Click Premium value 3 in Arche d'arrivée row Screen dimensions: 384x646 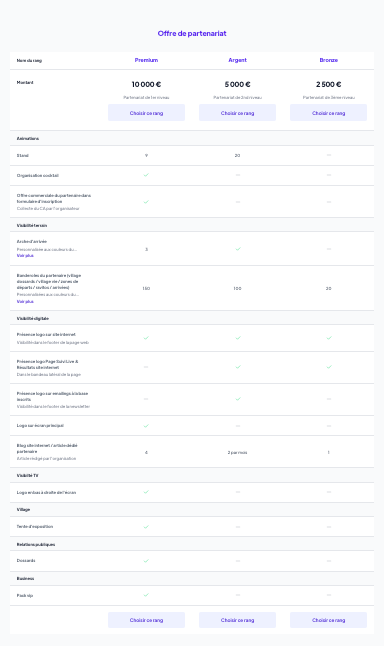point(146,249)
